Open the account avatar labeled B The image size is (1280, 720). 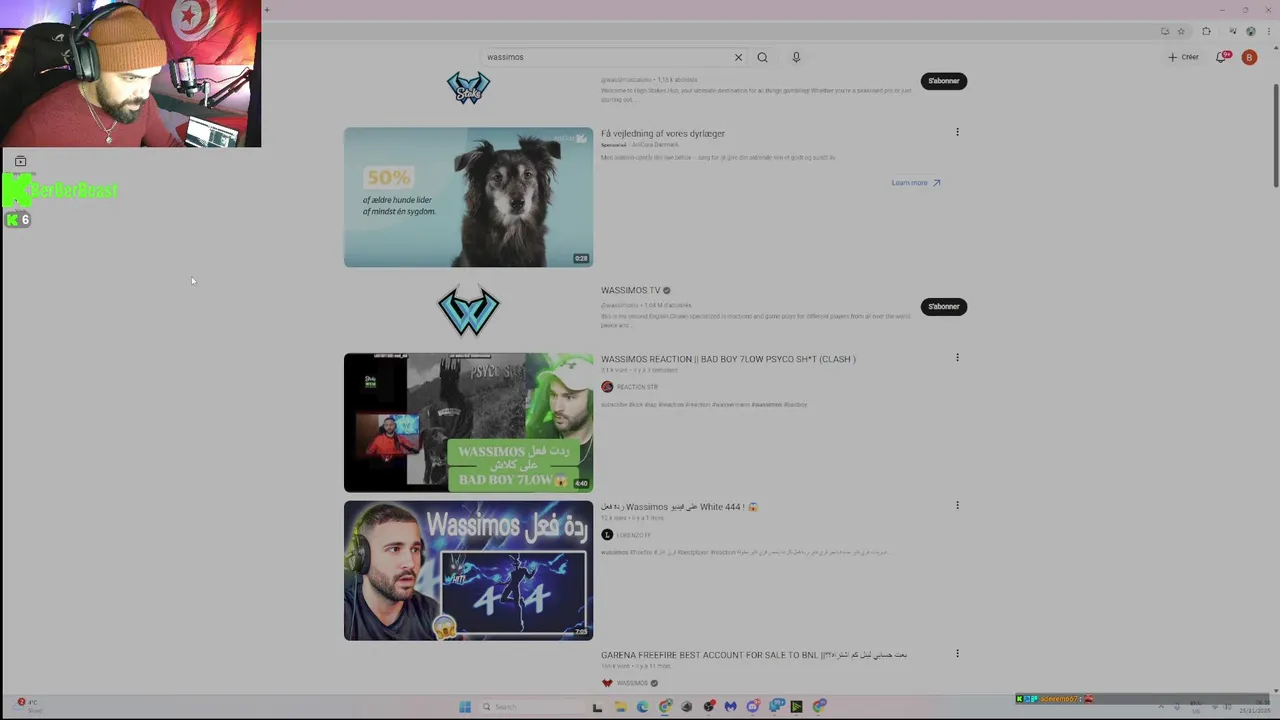(1249, 57)
